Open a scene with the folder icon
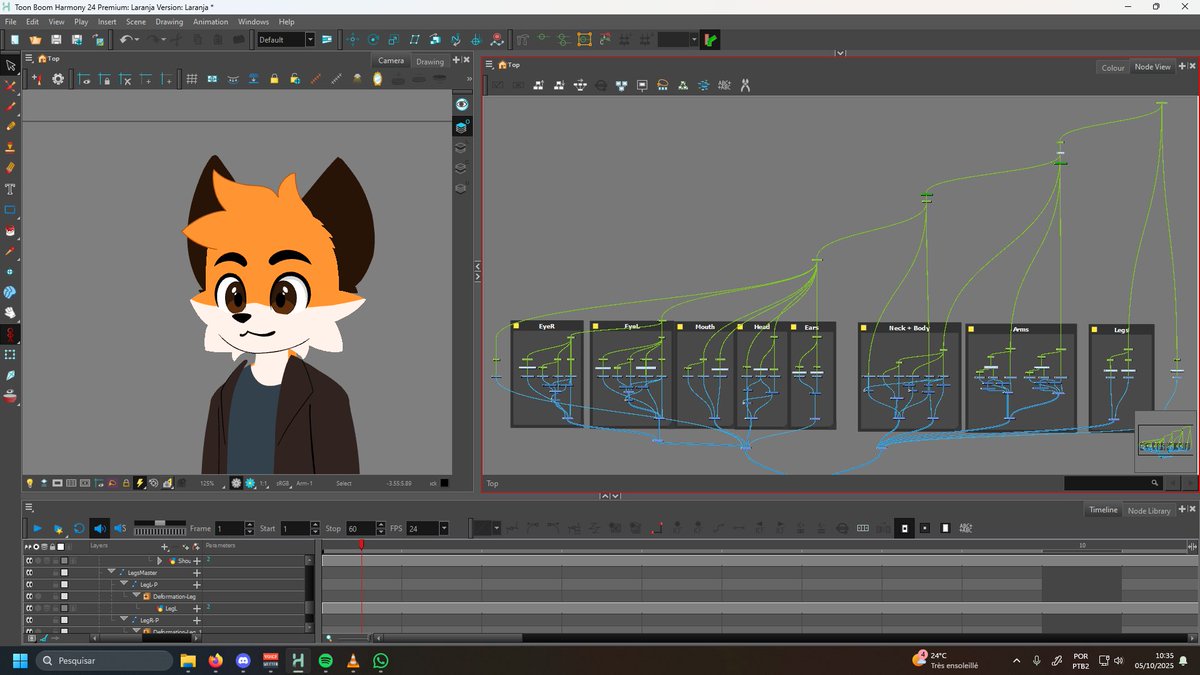The width and height of the screenshot is (1200, 675). click(36, 39)
